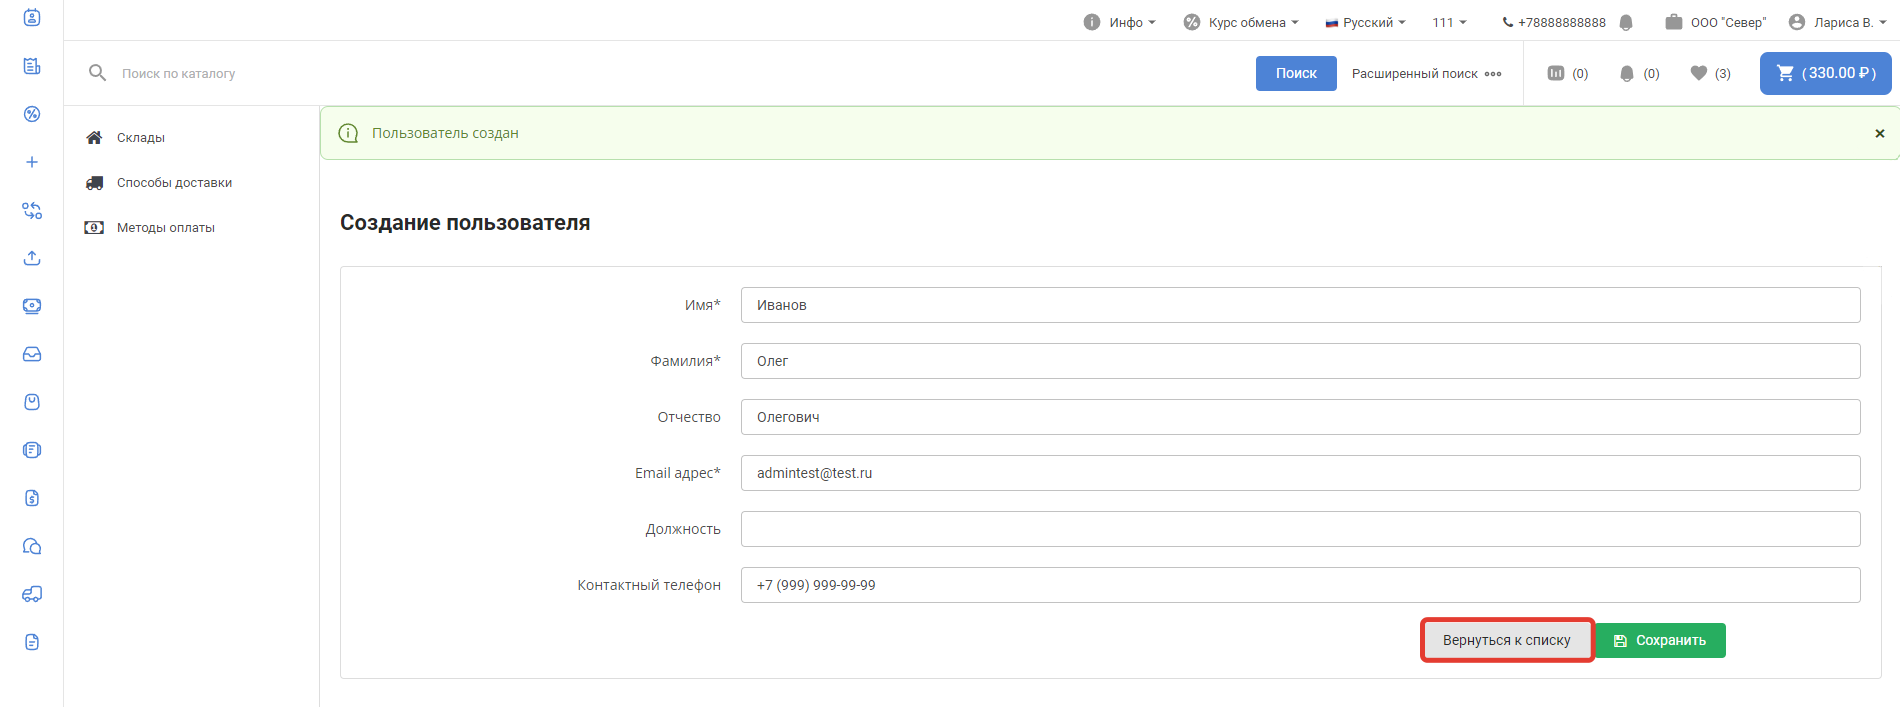
Task: Open Склады in the side menu
Action: [140, 138]
